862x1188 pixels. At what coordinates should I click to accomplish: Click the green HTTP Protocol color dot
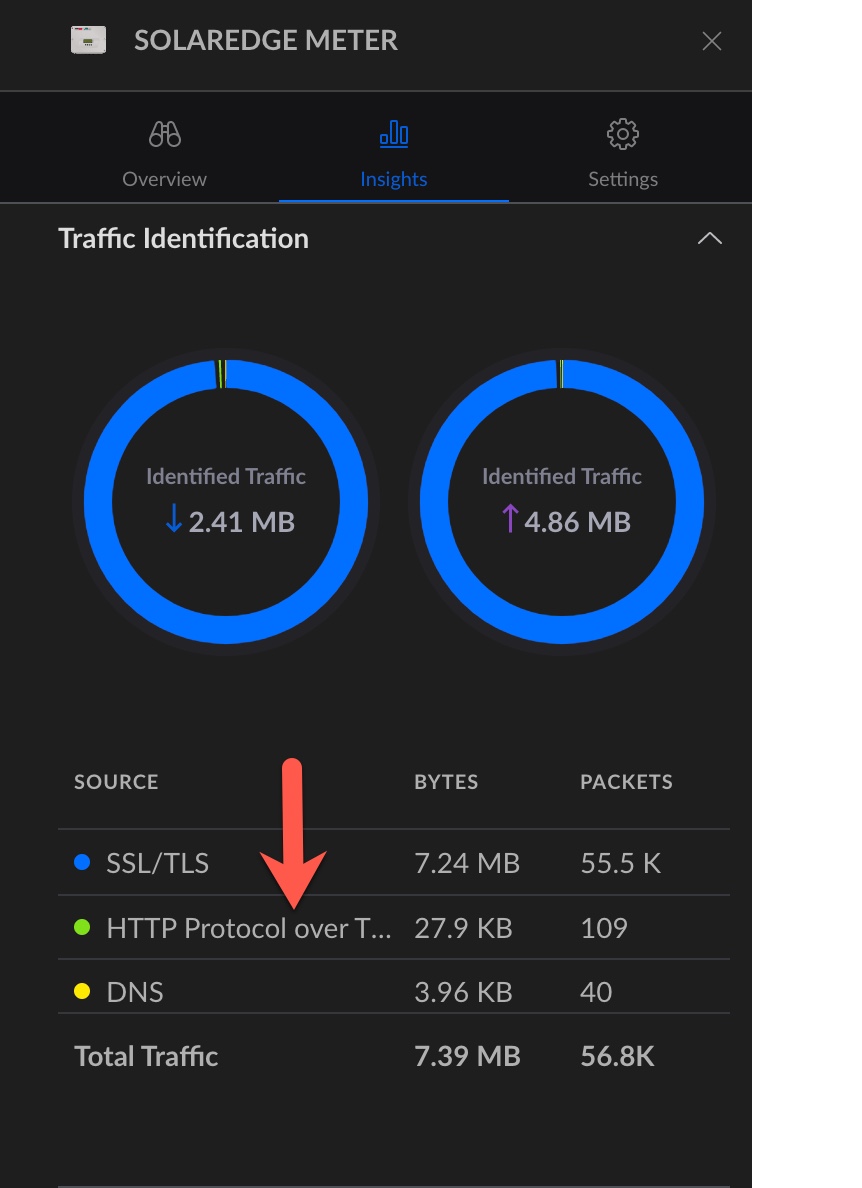82,927
